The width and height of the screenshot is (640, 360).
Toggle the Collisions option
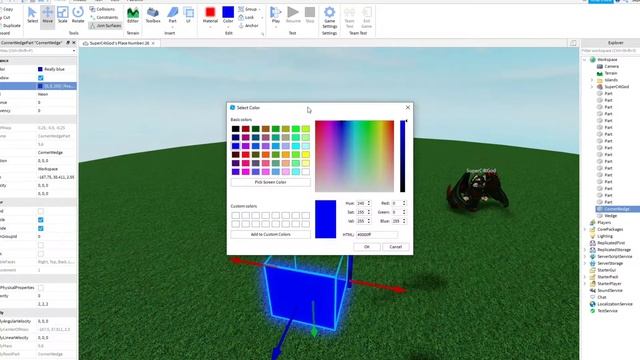point(102,9)
